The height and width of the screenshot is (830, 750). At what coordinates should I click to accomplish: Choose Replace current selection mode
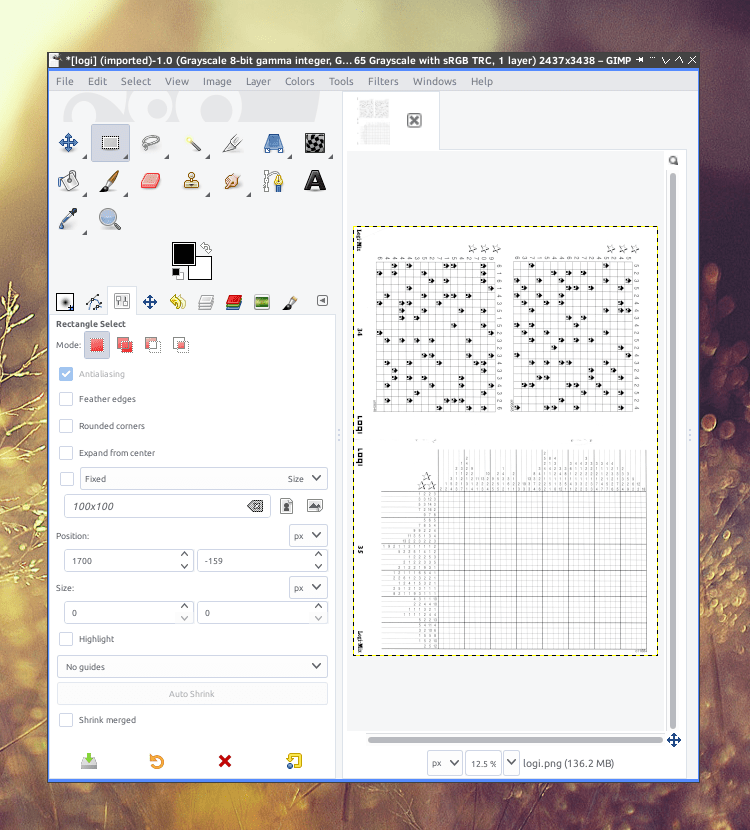[x=97, y=345]
